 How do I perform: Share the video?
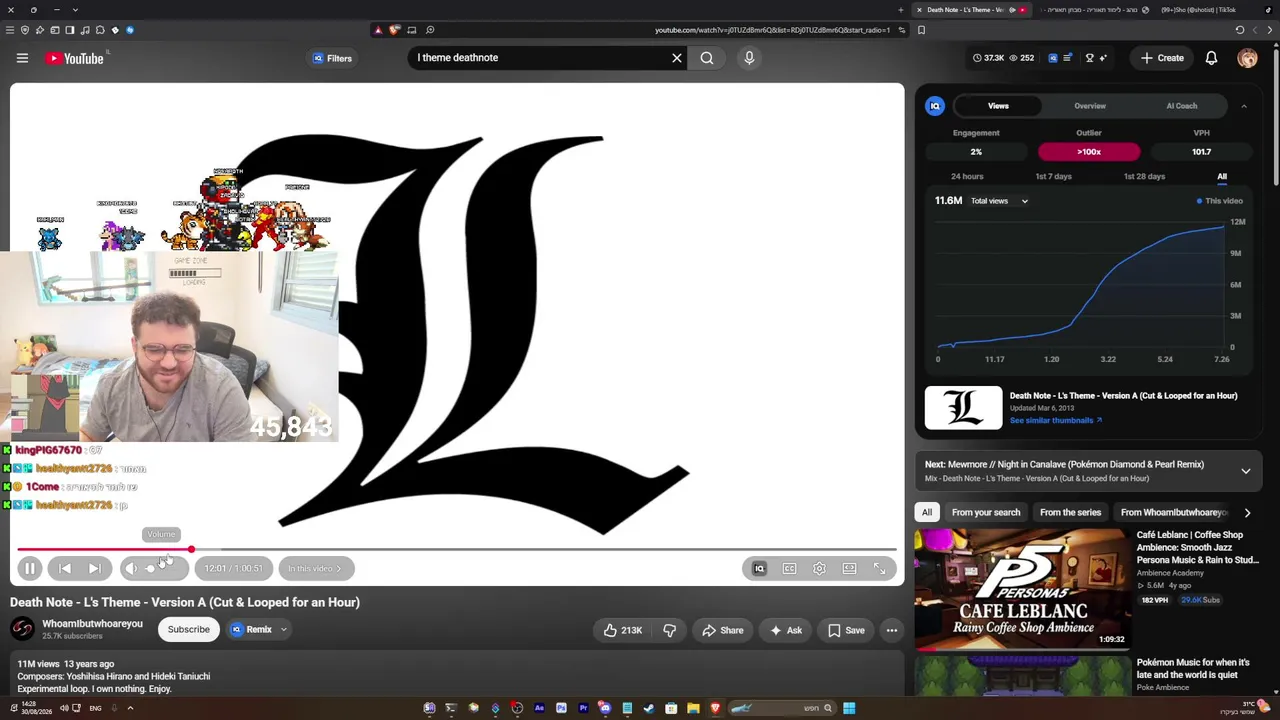click(x=722, y=630)
